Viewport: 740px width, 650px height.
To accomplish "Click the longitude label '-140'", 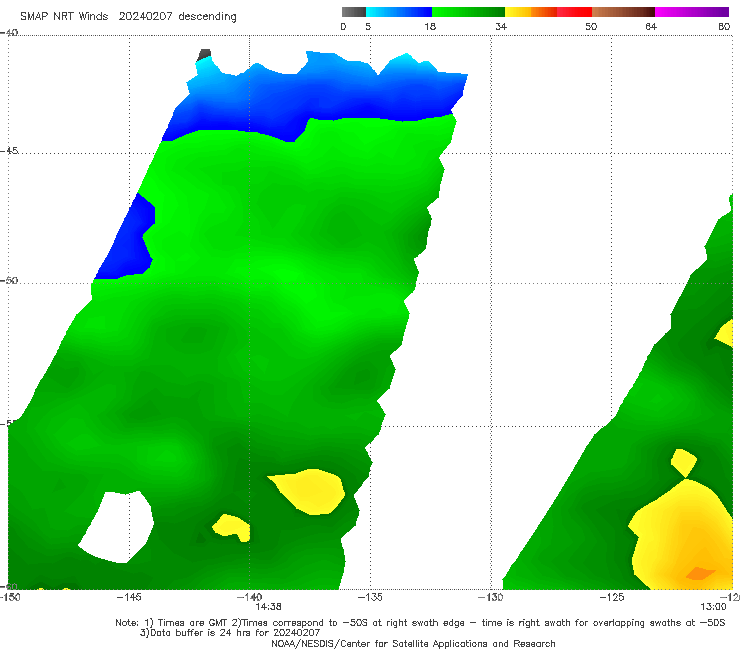I will 250,597.
